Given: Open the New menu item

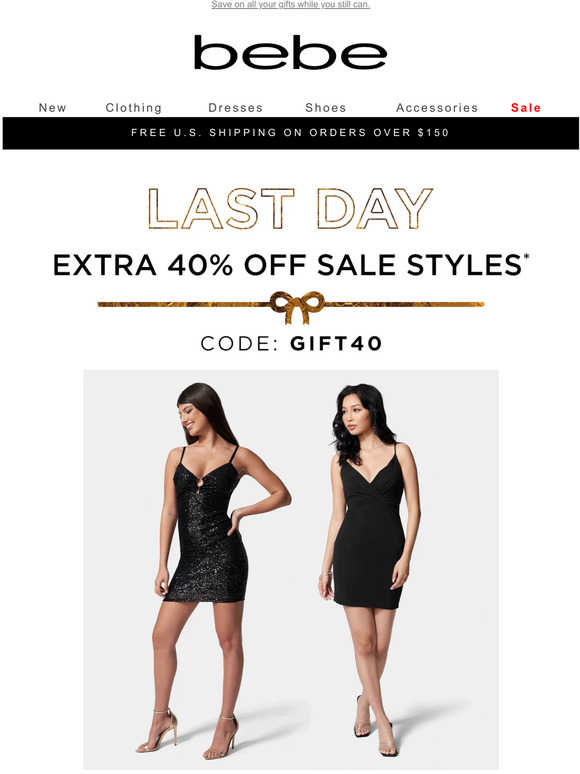Looking at the screenshot, I should [52, 108].
